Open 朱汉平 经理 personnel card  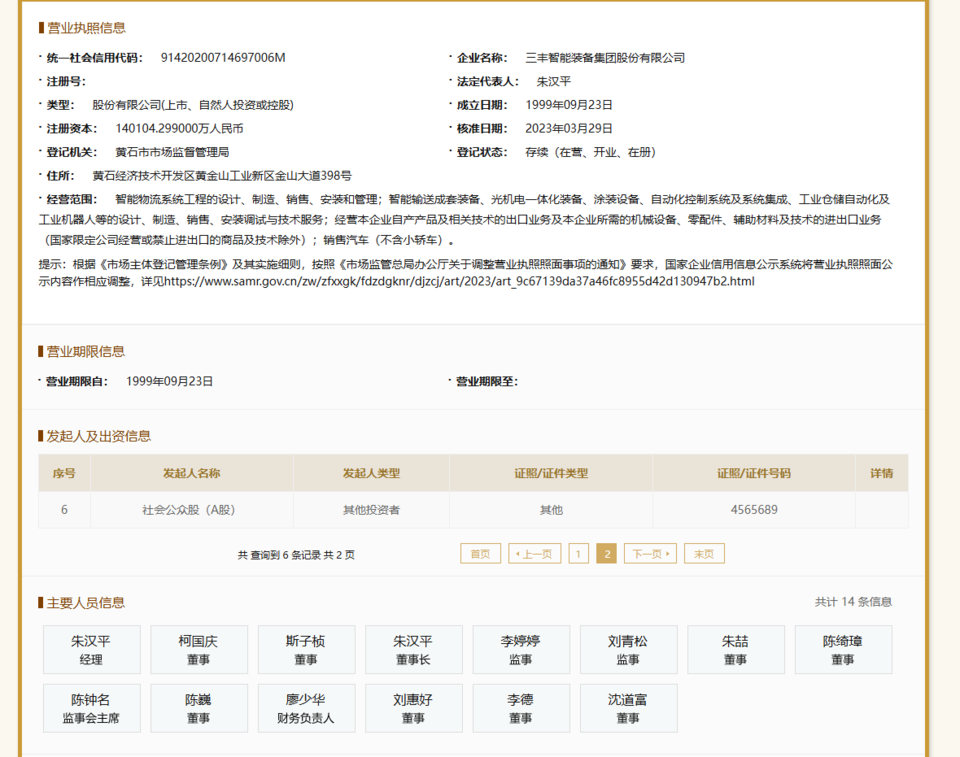point(92,650)
